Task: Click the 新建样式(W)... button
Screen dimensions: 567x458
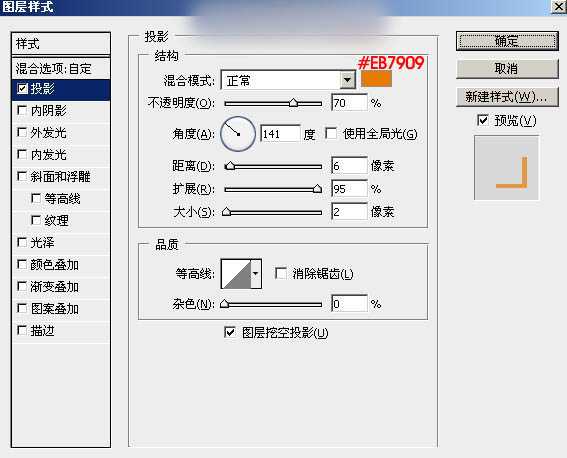Action: tap(507, 97)
